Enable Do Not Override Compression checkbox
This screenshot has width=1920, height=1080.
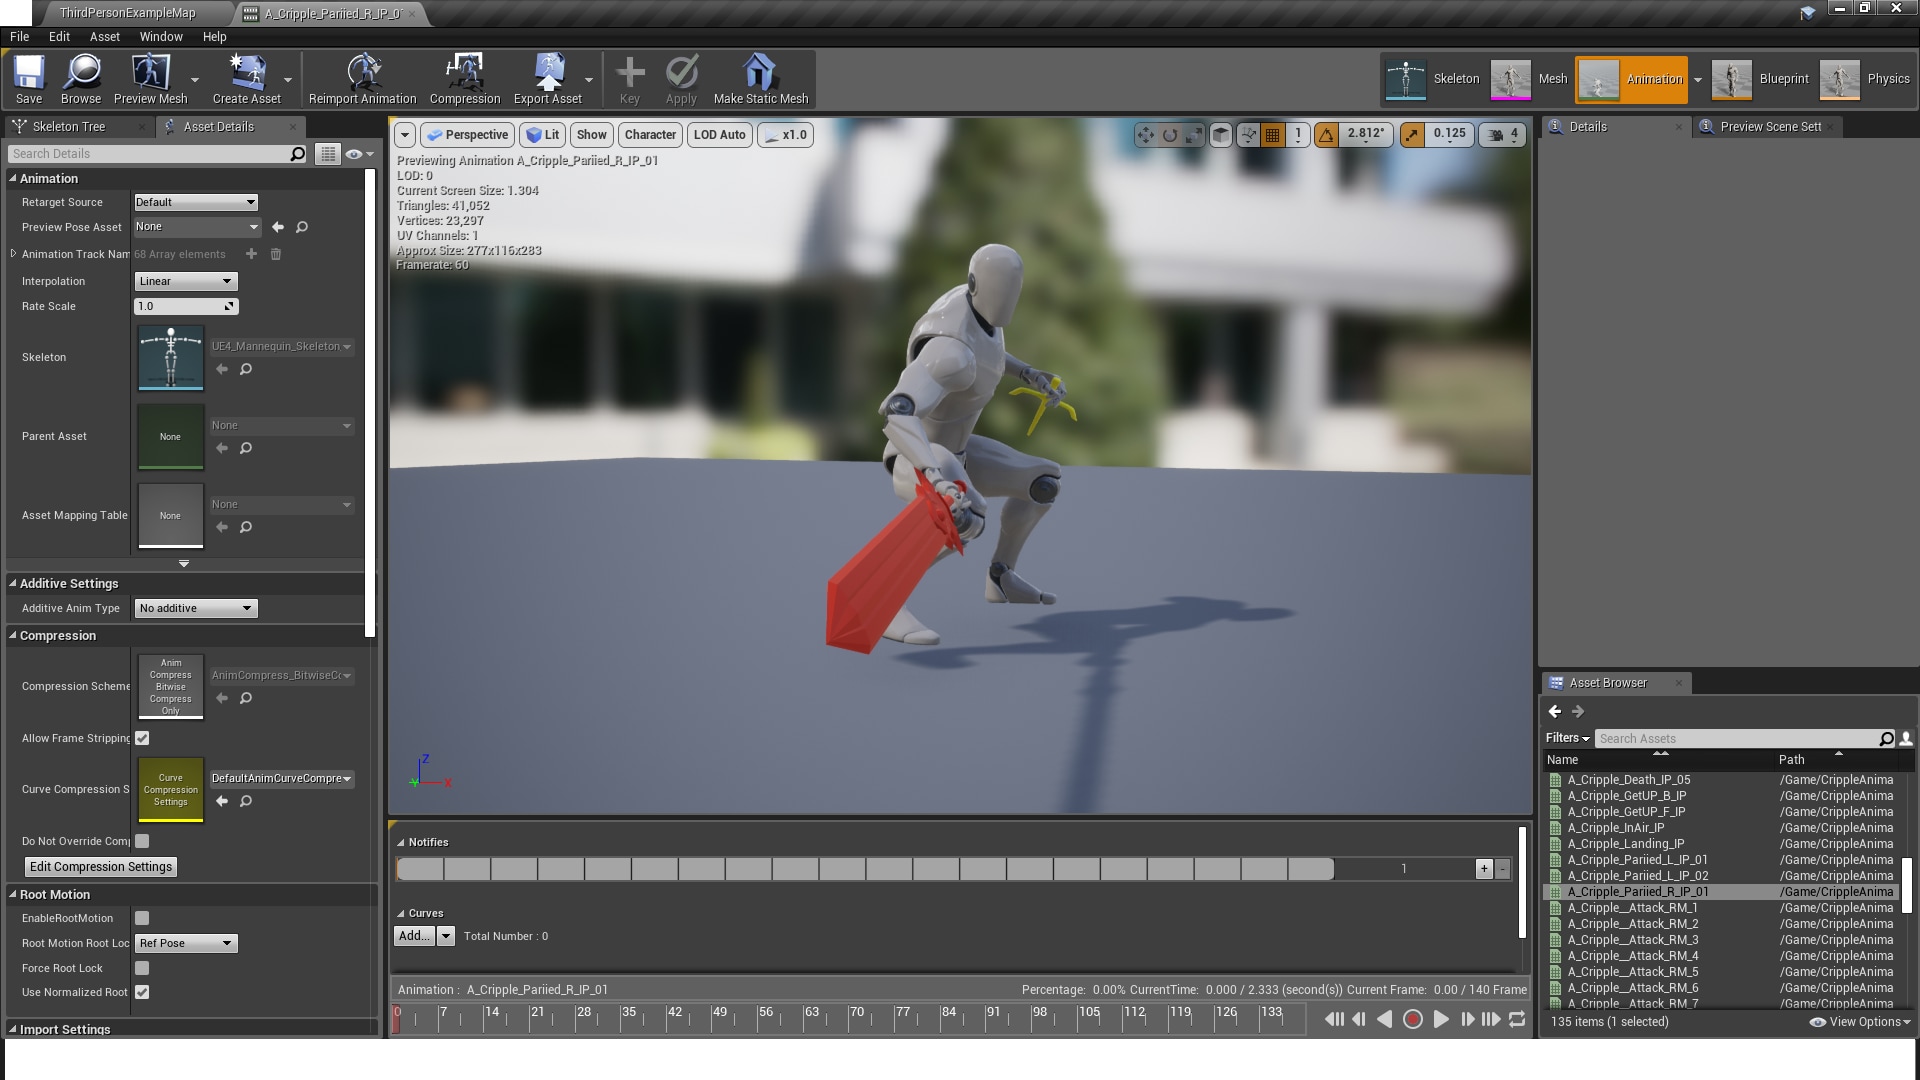point(142,841)
